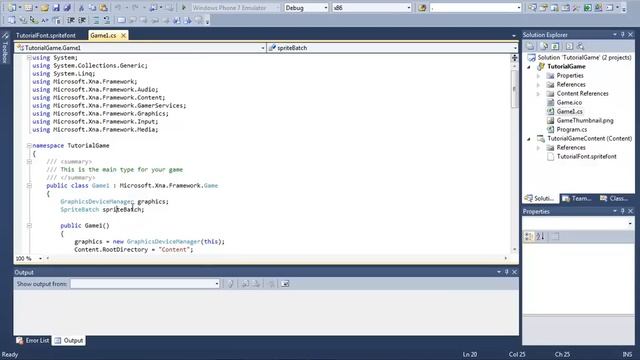The width and height of the screenshot is (640, 360).
Task: Click the editor split bar handle
Action: 514,58
